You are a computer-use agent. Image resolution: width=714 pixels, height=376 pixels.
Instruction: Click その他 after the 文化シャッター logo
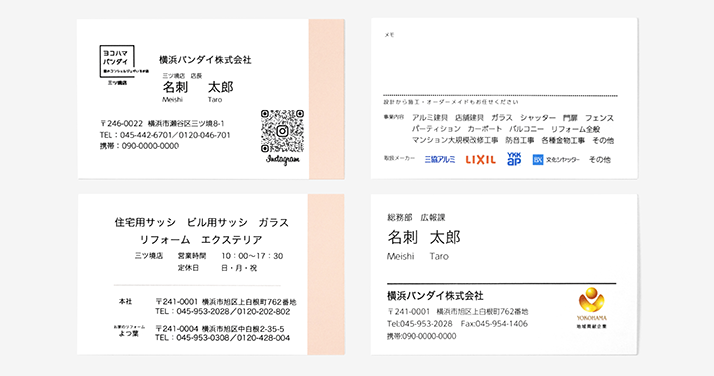point(600,160)
